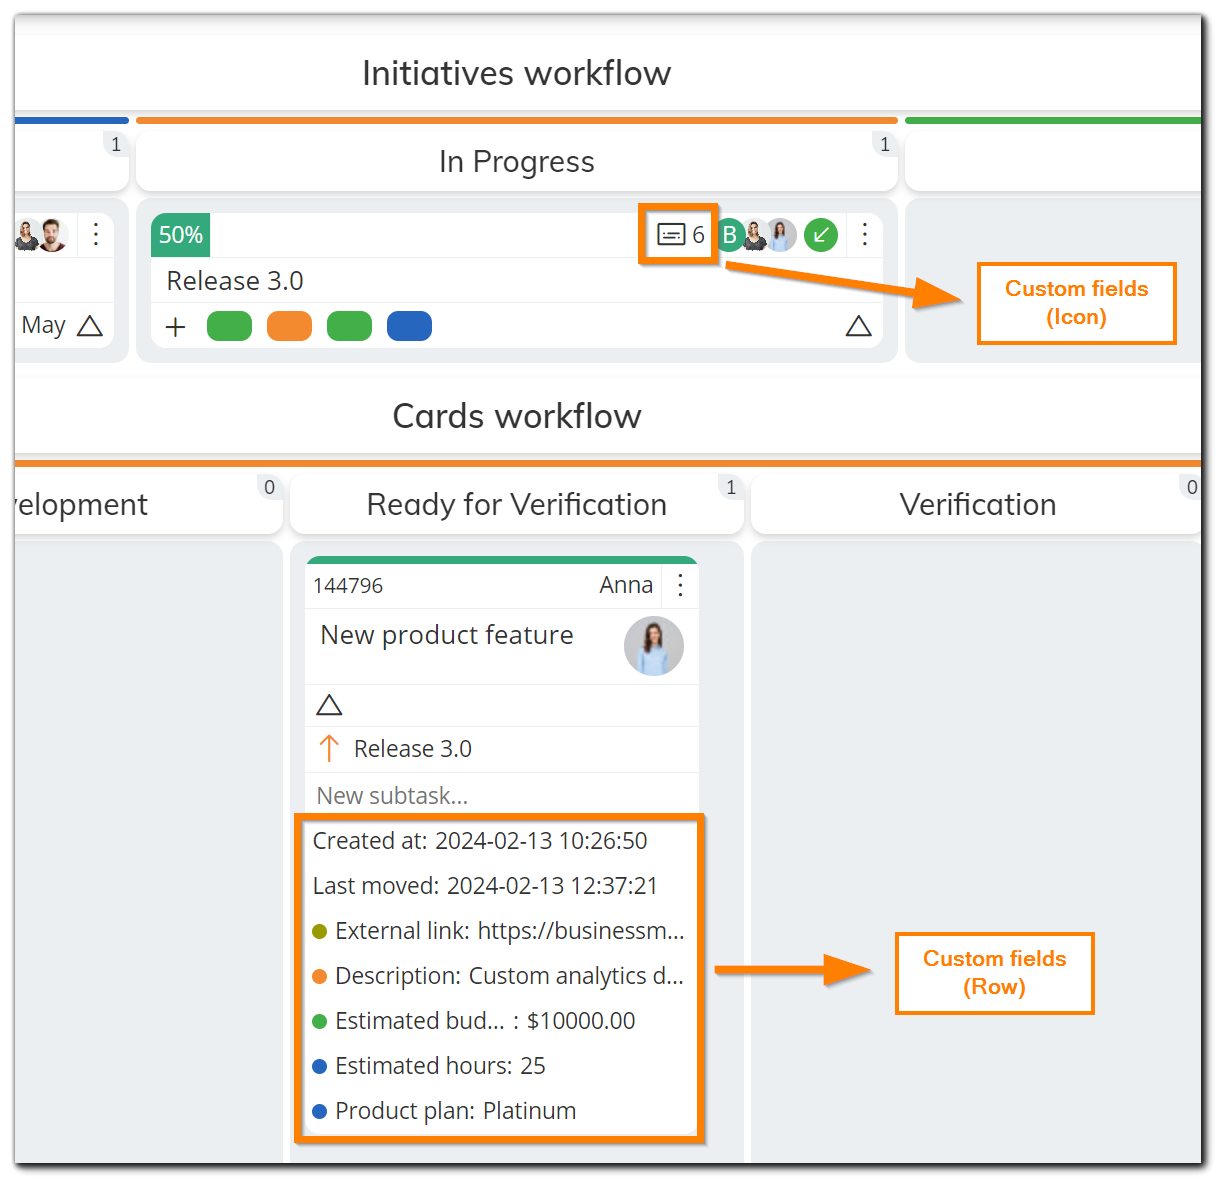Click the orange child card chip
The width and height of the screenshot is (1228, 1190).
tap(289, 327)
